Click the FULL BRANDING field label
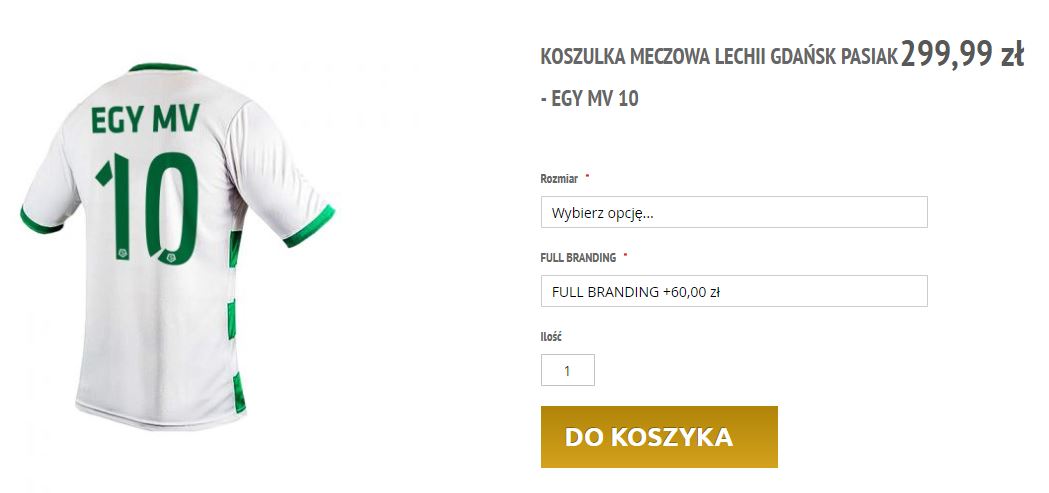The width and height of the screenshot is (1049, 493). click(577, 257)
